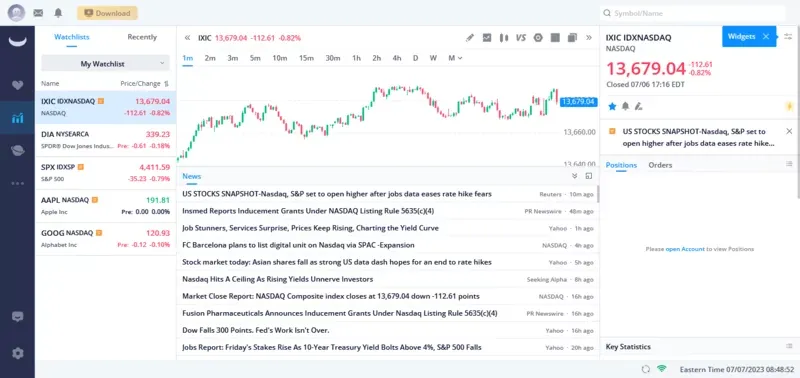This screenshot has height=378, width=800.
Task: Open the M timeframe dropdown
Action: coord(455,58)
